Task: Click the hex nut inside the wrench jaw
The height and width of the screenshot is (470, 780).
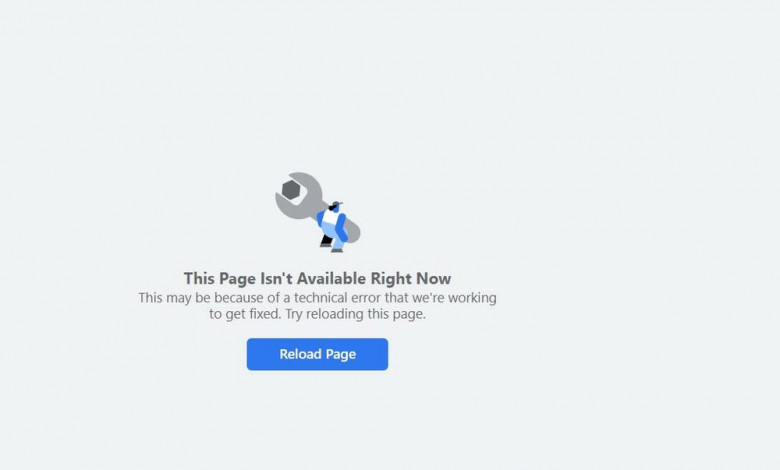Action: tap(291, 189)
